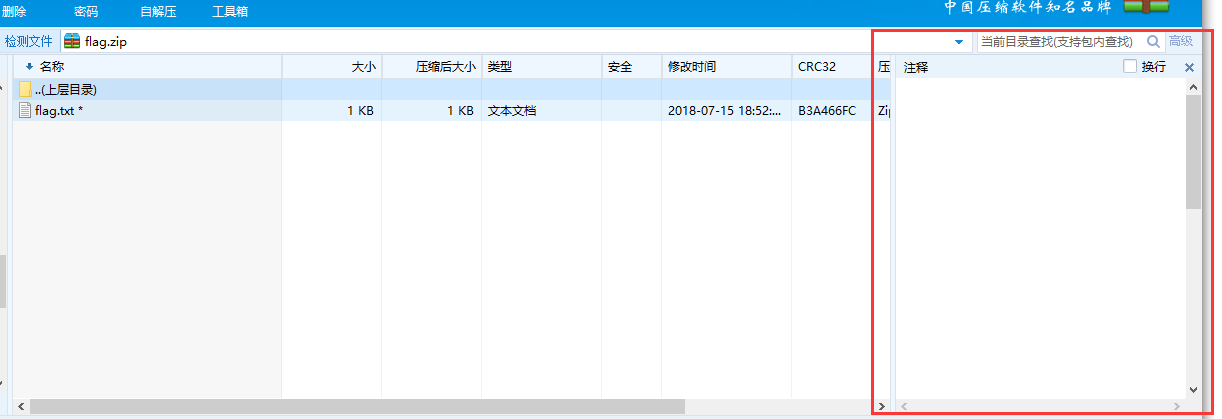Sort by the 类型 column header
The width and height of the screenshot is (1222, 419).
coord(542,67)
